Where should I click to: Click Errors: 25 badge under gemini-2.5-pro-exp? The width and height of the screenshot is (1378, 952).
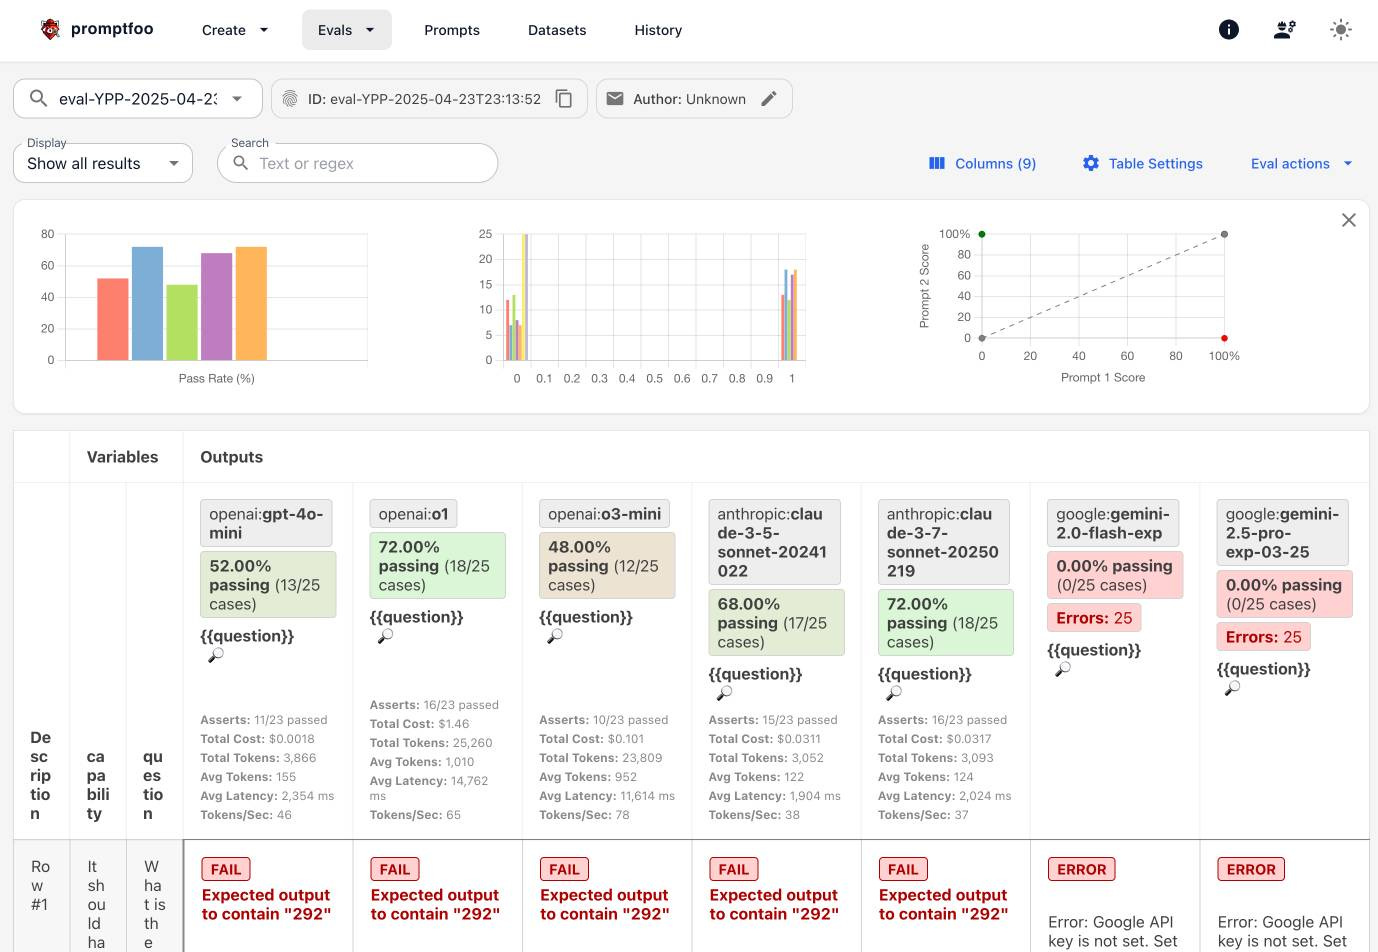coord(1264,637)
